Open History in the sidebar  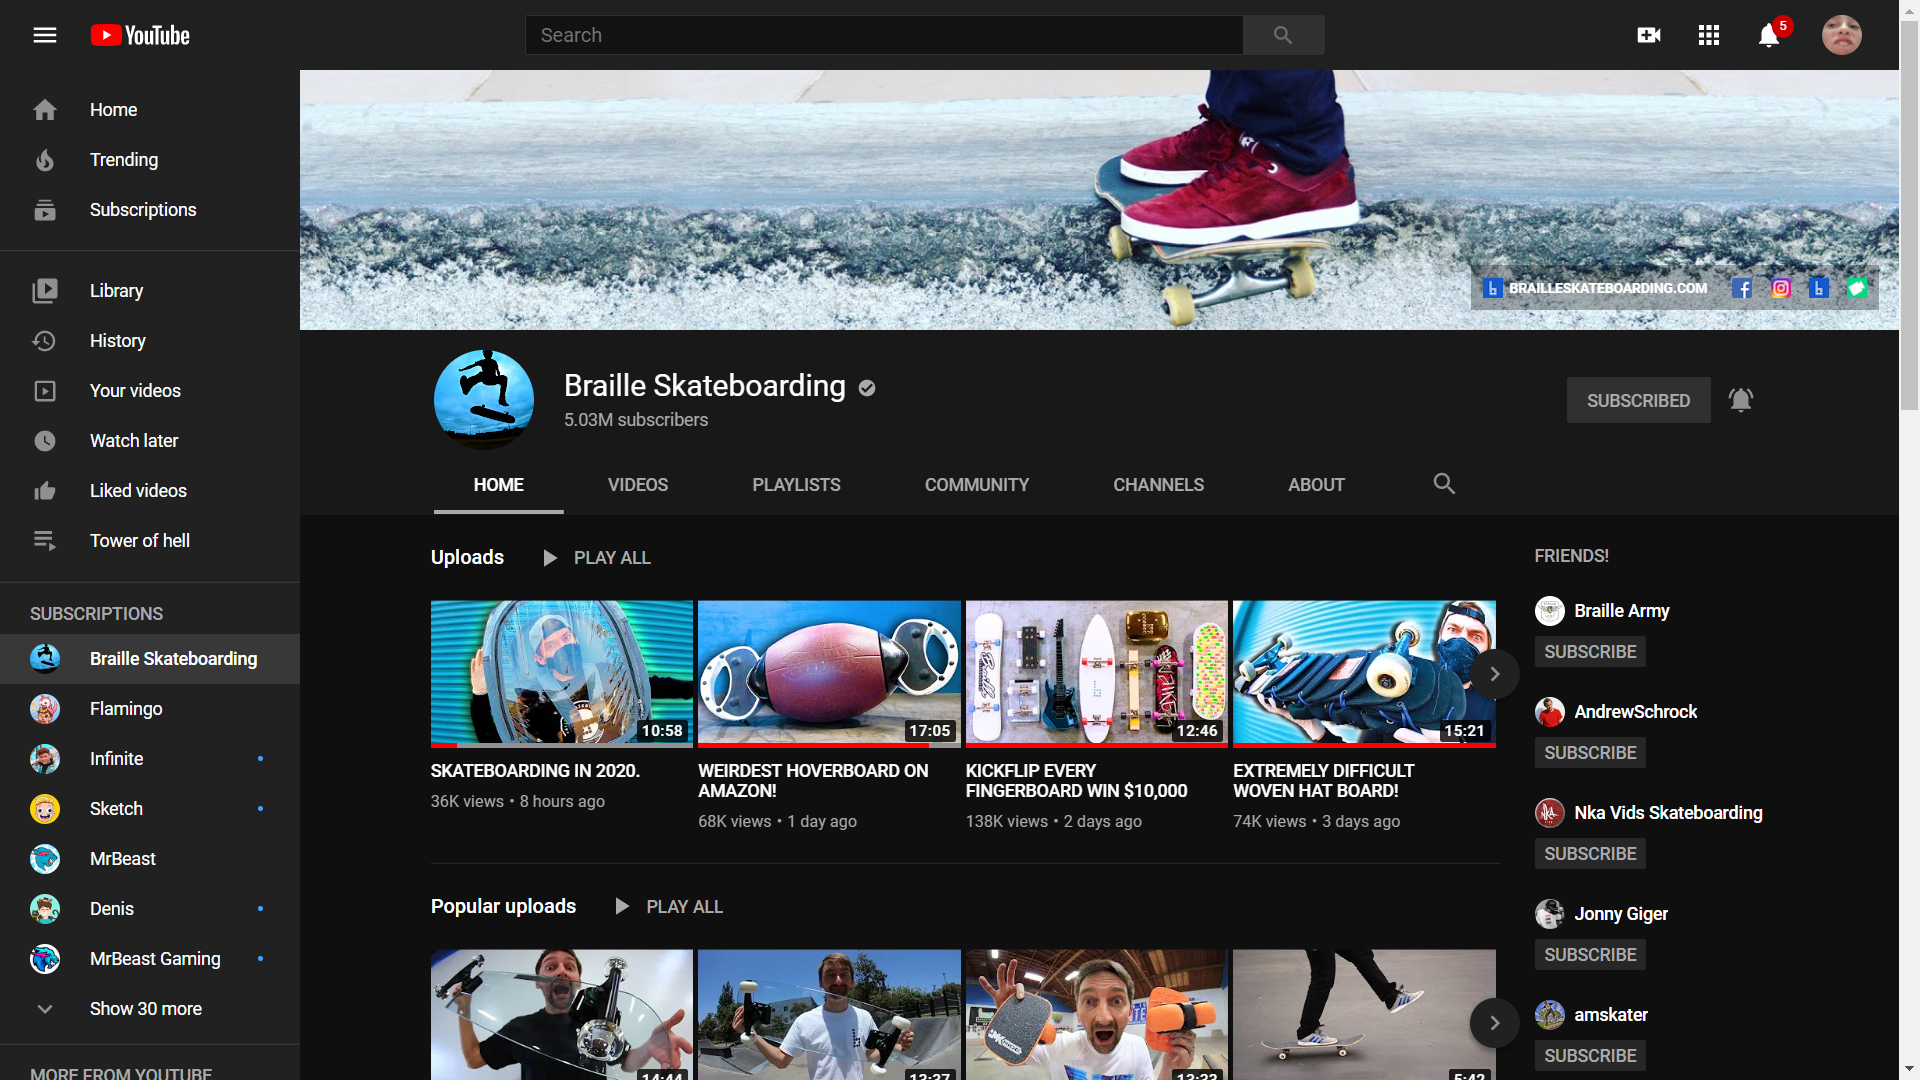point(150,341)
